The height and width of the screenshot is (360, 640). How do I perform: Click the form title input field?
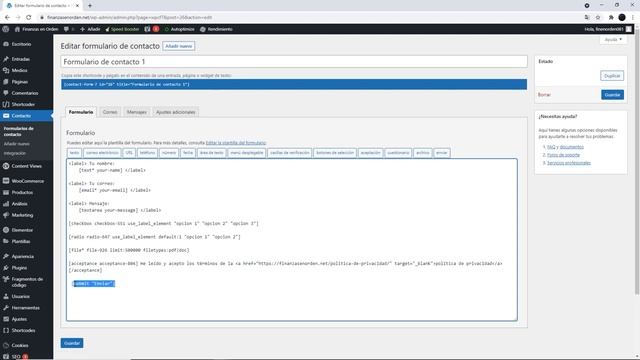294,62
